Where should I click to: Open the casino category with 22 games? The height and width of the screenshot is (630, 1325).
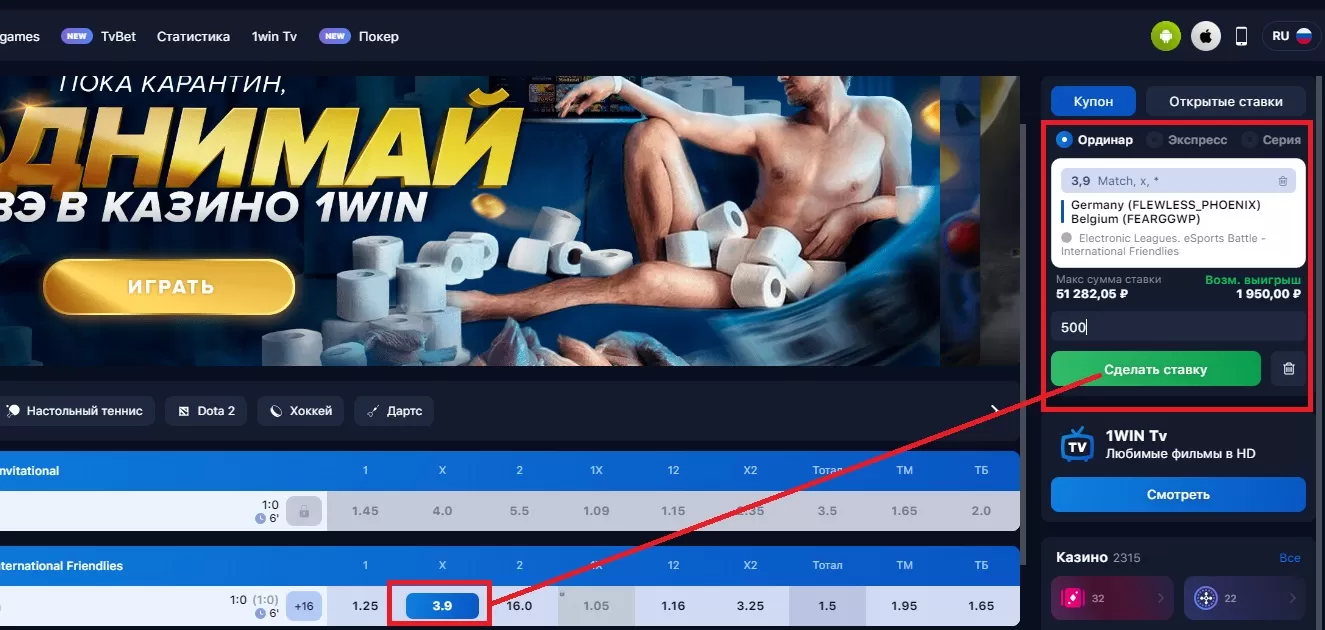click(x=1244, y=598)
